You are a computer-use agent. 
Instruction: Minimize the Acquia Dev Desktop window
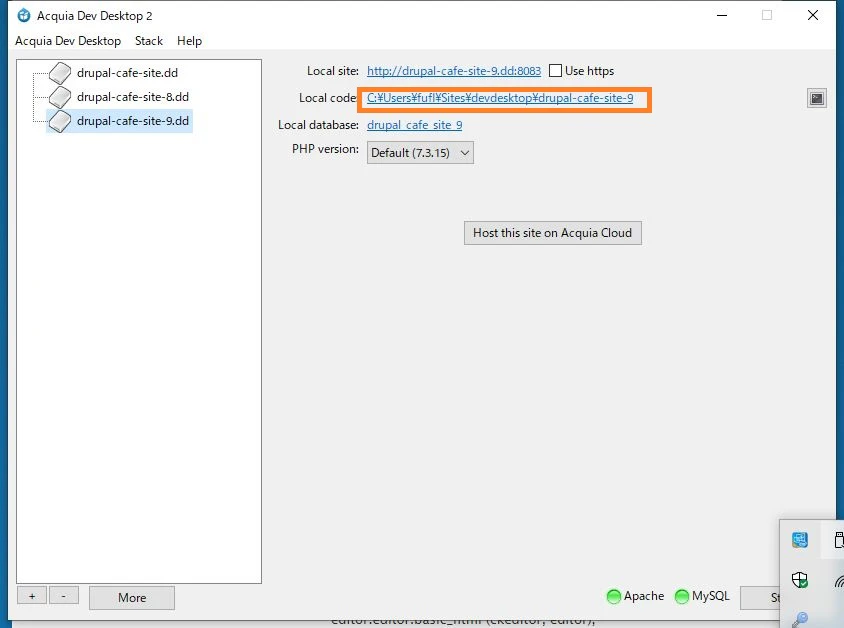click(722, 15)
